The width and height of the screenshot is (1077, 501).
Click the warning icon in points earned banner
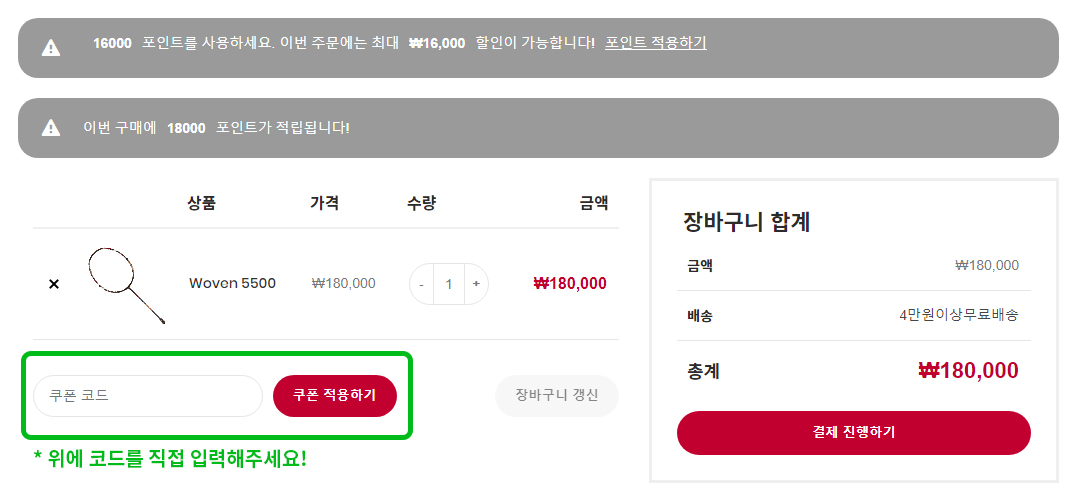pyautogui.click(x=51, y=128)
